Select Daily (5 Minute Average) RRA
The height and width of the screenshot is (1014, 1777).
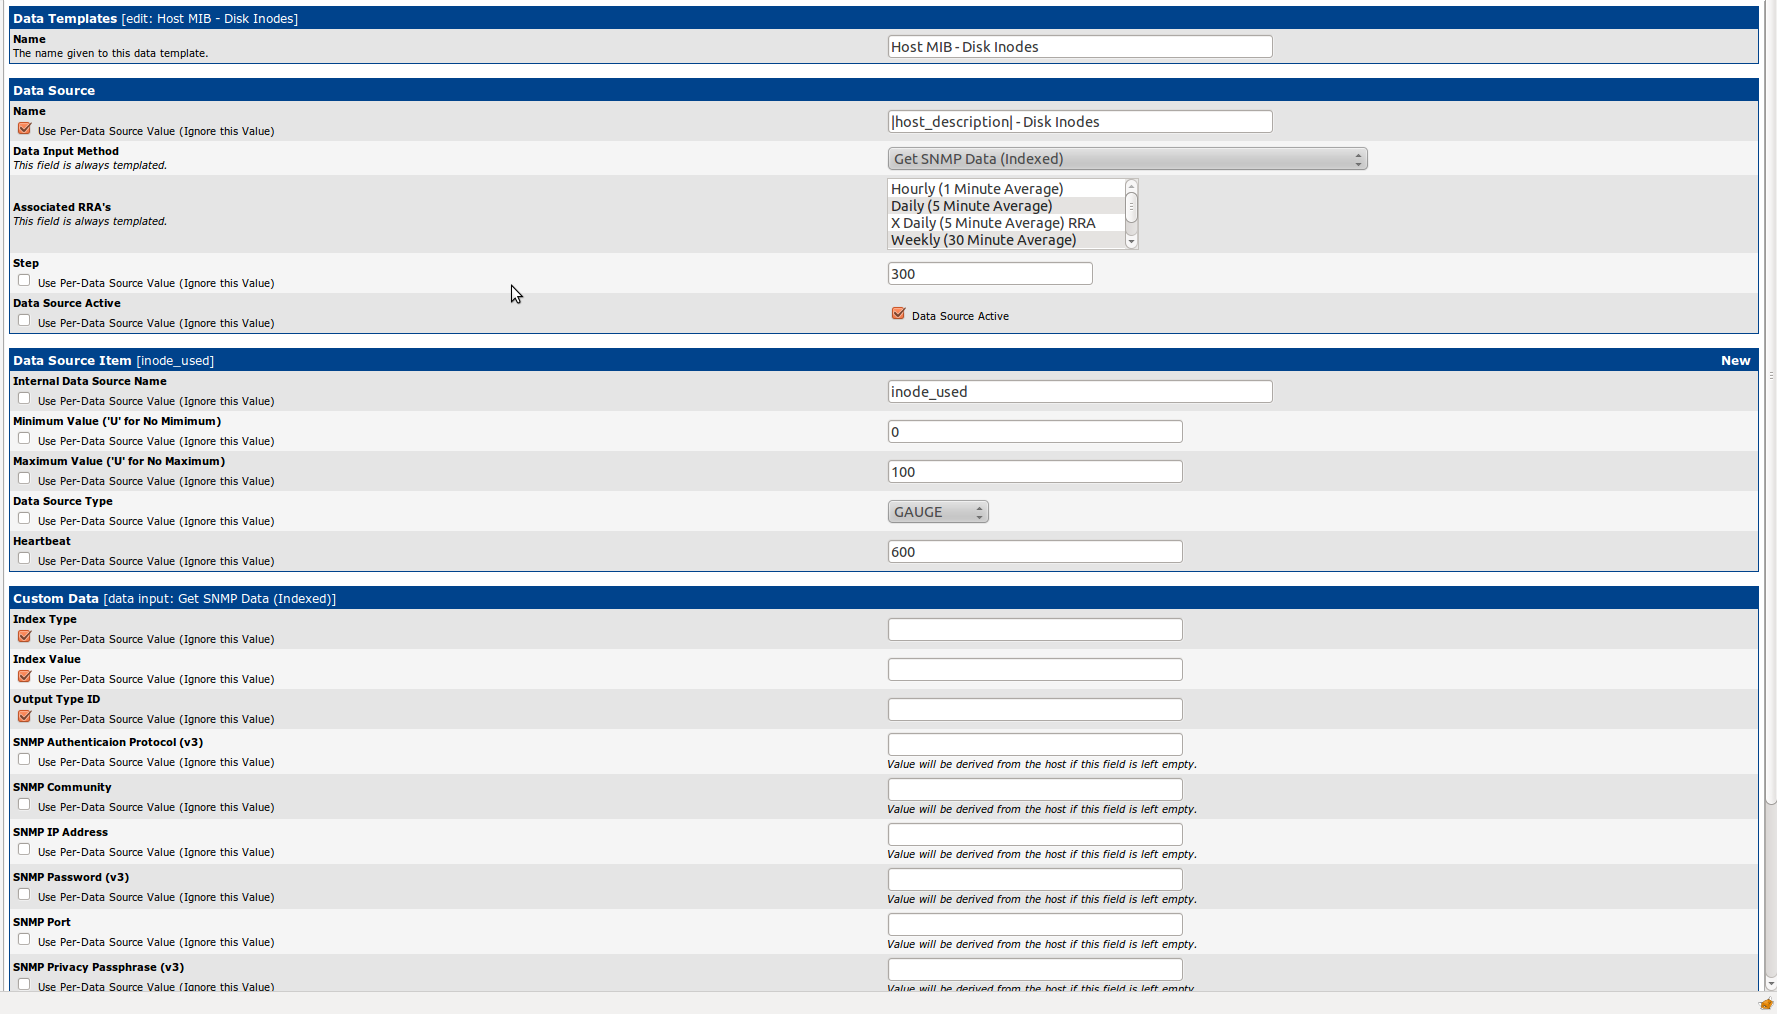pyautogui.click(x=1006, y=206)
